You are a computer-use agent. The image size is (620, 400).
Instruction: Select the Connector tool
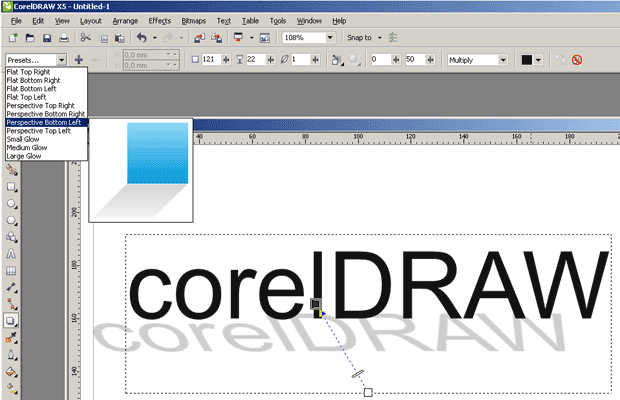coord(11,304)
